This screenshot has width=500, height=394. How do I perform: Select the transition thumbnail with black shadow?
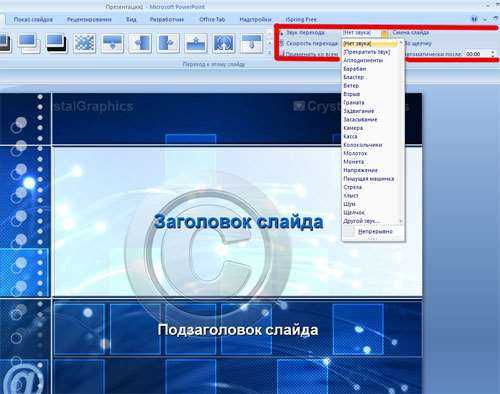coord(56,44)
